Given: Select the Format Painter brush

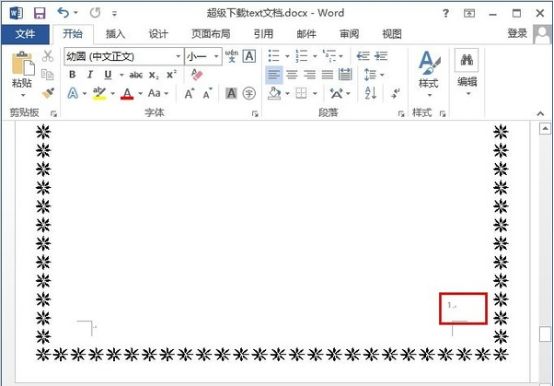Looking at the screenshot, I should pos(48,93).
